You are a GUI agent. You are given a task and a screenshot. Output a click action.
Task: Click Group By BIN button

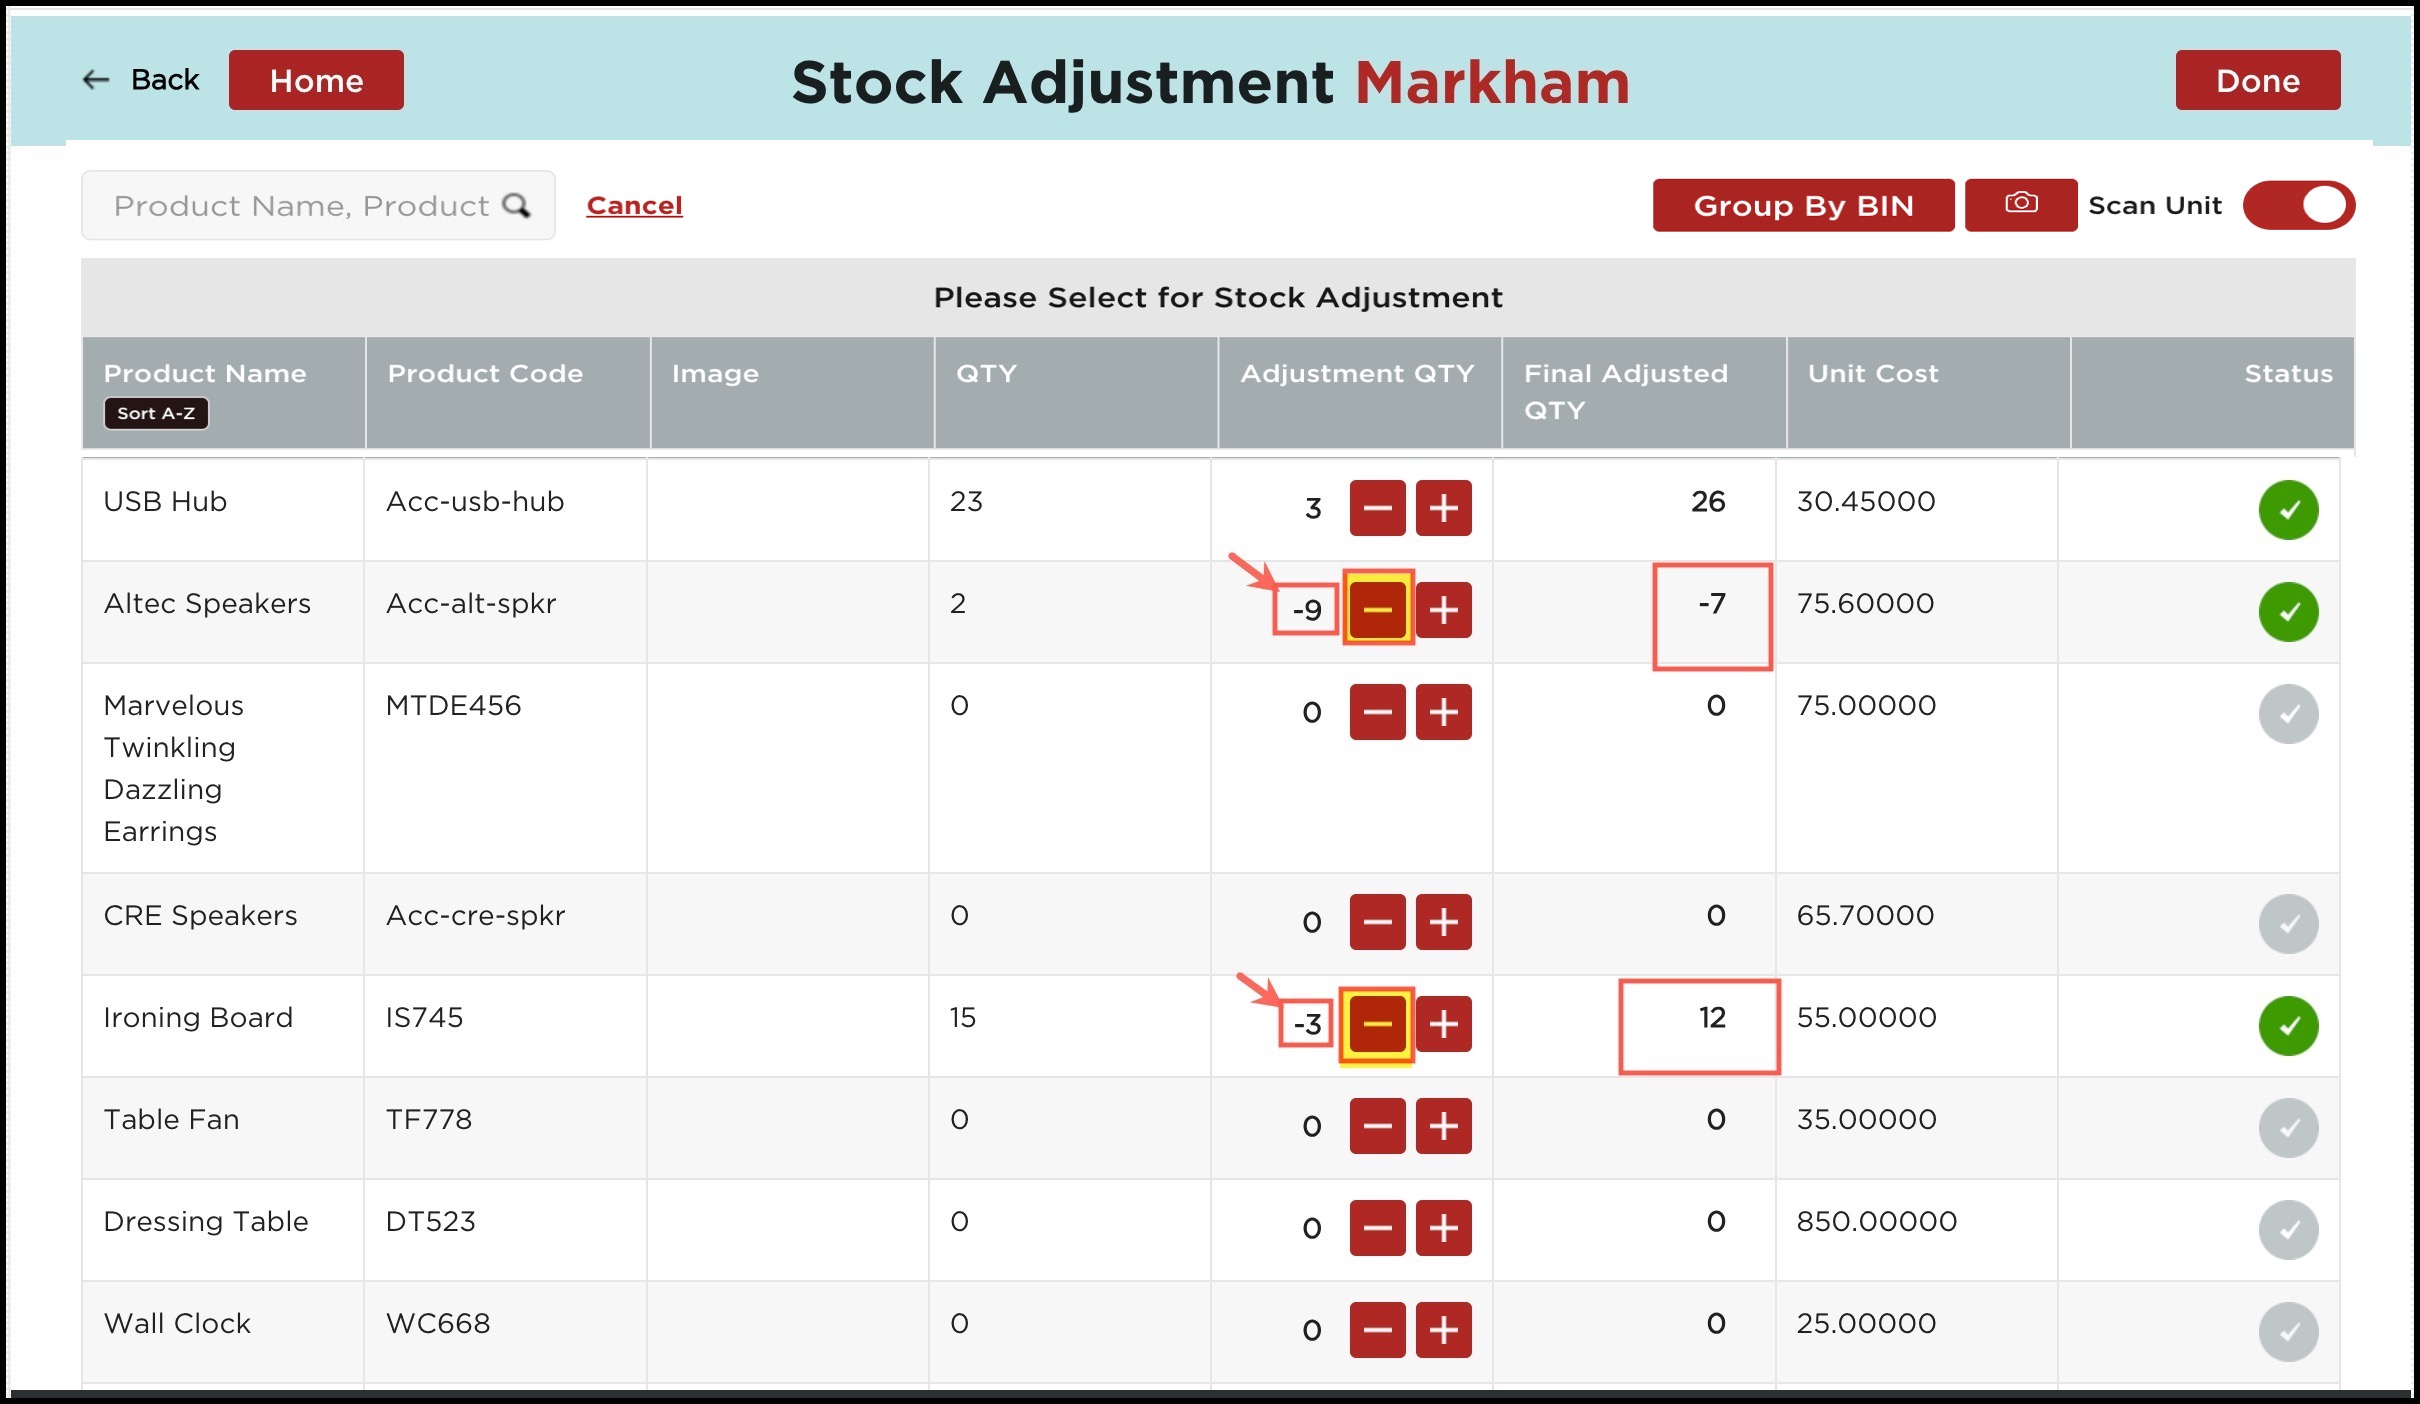(x=1802, y=205)
